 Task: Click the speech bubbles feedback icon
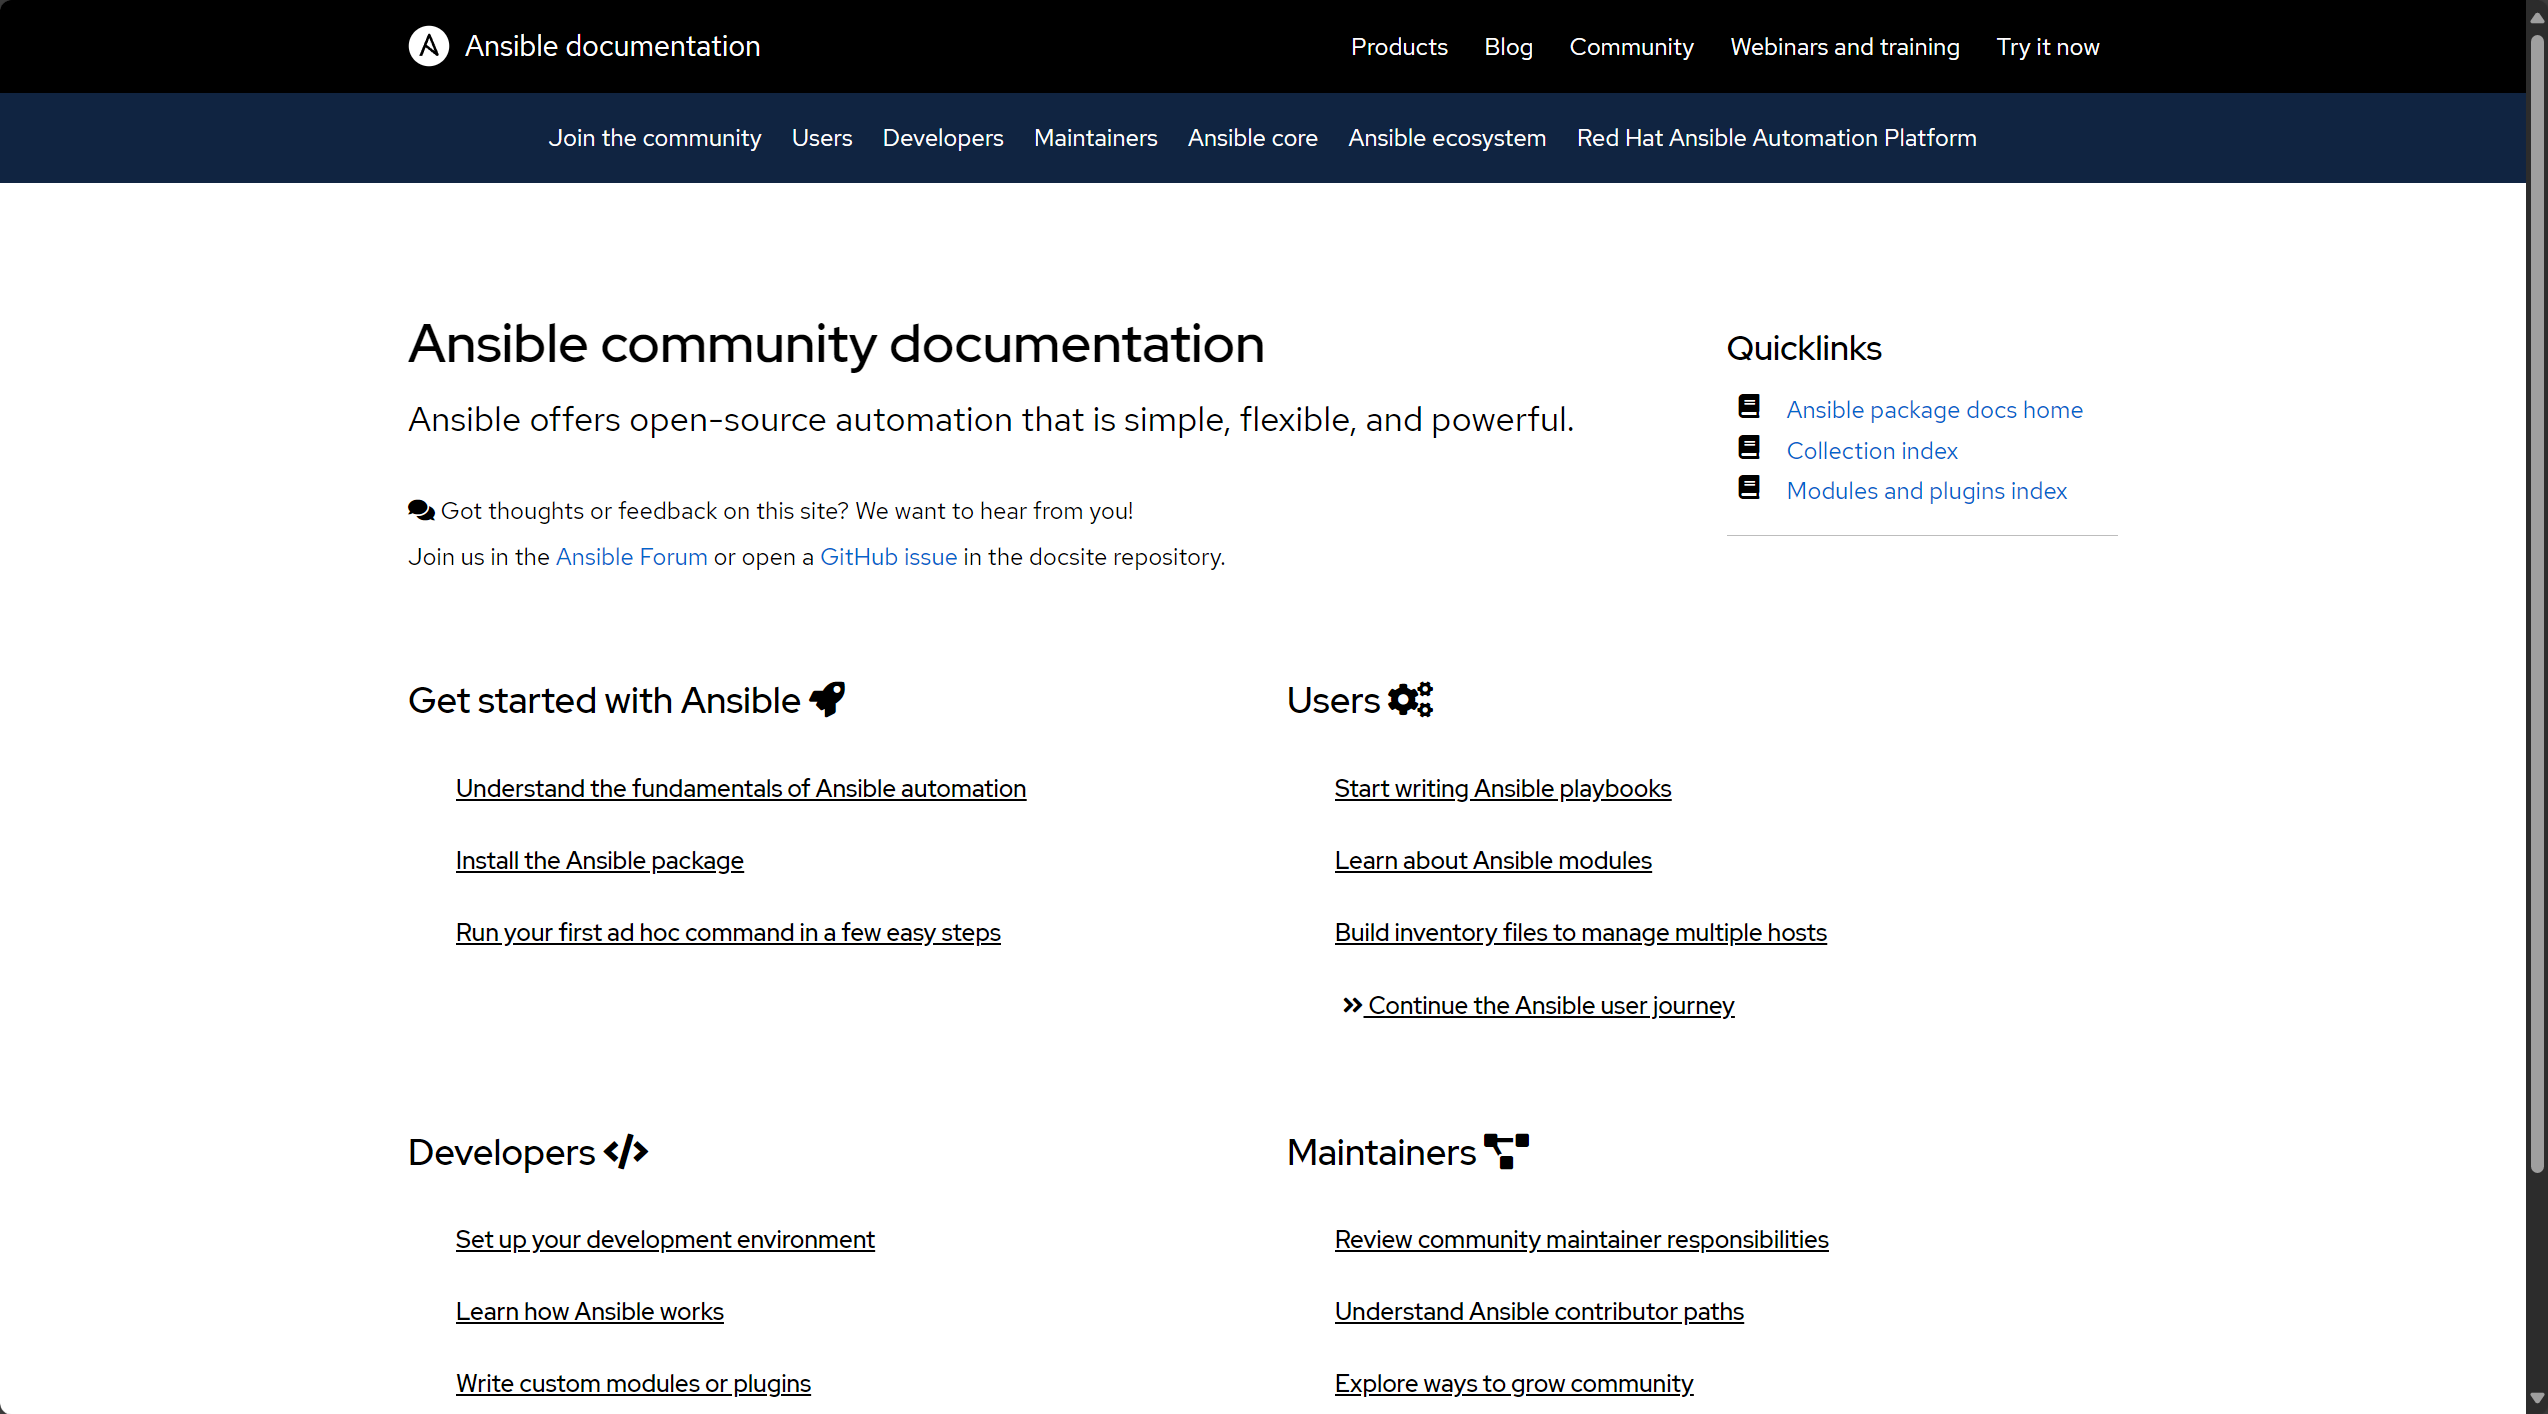[421, 510]
